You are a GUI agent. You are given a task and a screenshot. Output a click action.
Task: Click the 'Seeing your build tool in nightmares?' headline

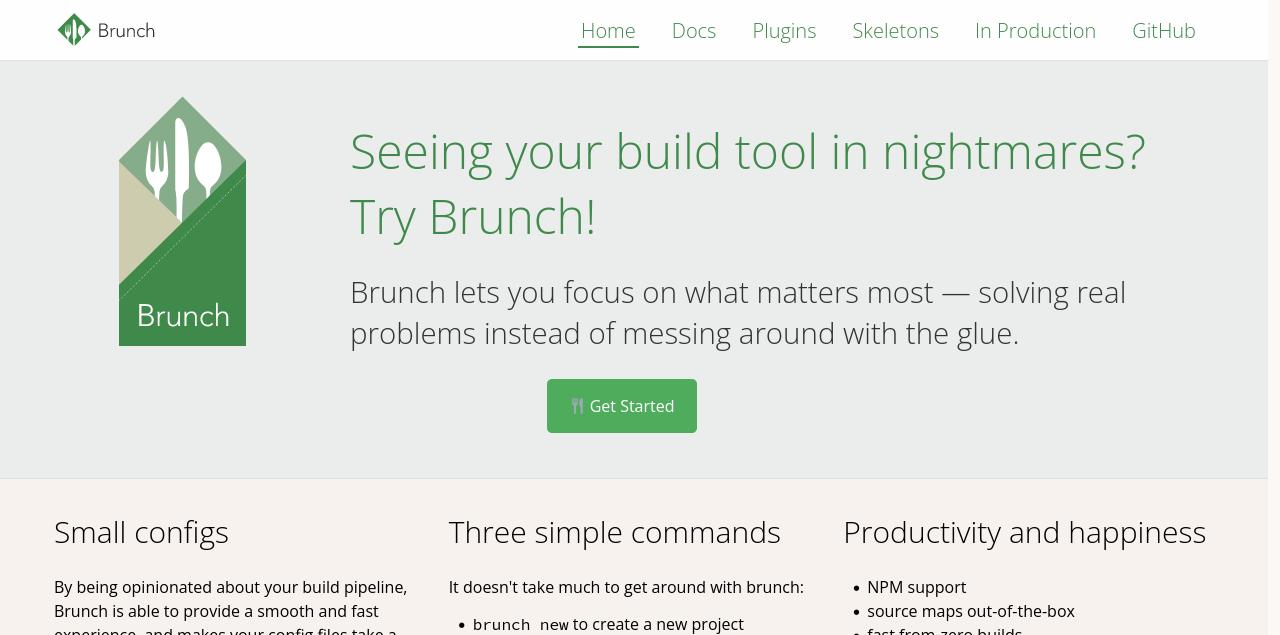[x=747, y=152]
